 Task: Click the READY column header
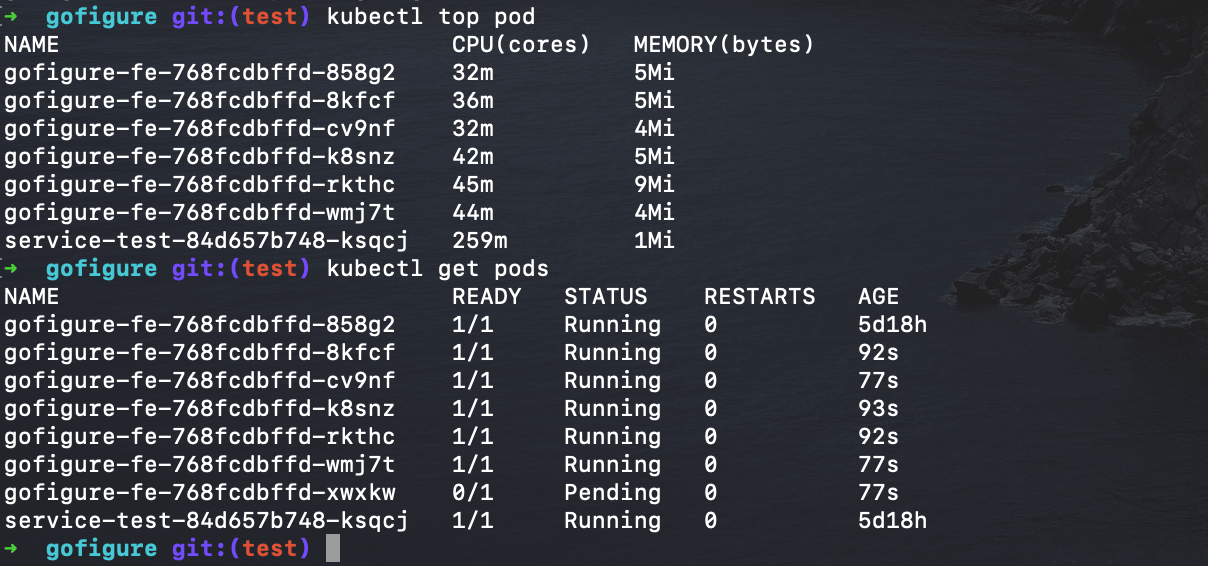pos(487,296)
